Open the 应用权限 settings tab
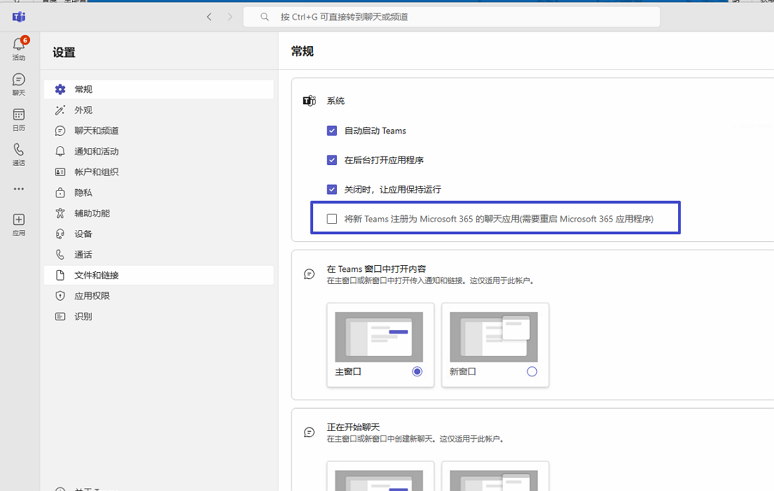Image resolution: width=774 pixels, height=491 pixels. pyautogui.click(x=158, y=296)
